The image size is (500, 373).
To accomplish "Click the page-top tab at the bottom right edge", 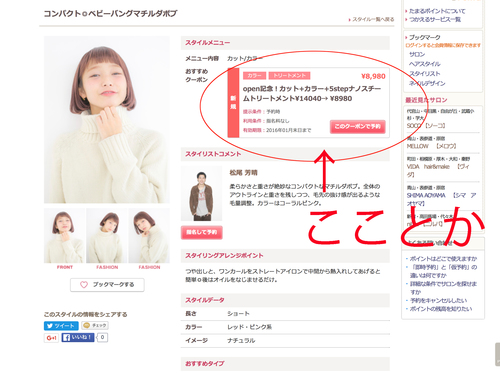I will 498,354.
